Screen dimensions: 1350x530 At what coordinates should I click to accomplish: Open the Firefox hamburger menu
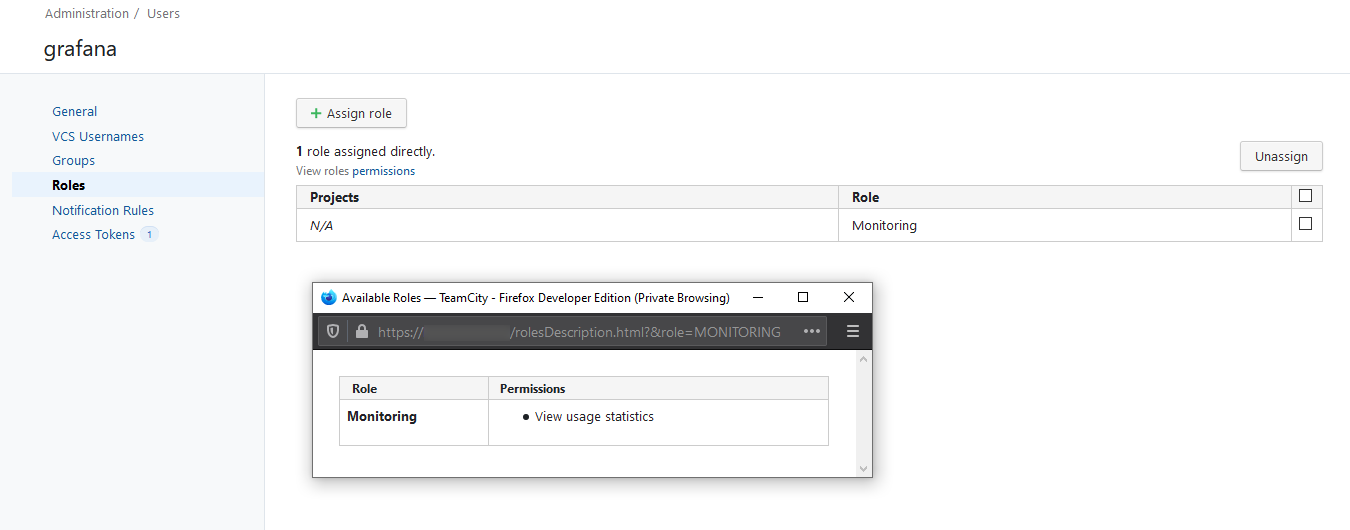point(853,332)
